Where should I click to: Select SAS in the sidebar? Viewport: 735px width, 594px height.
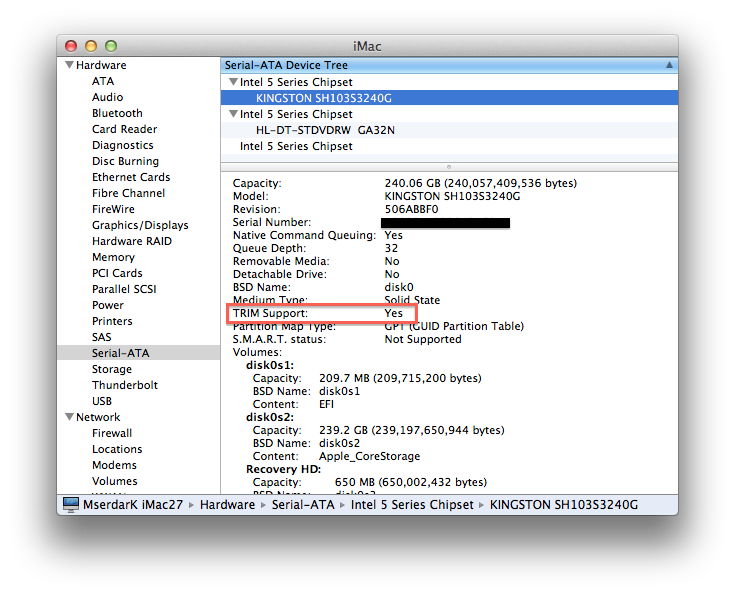pyautogui.click(x=102, y=337)
